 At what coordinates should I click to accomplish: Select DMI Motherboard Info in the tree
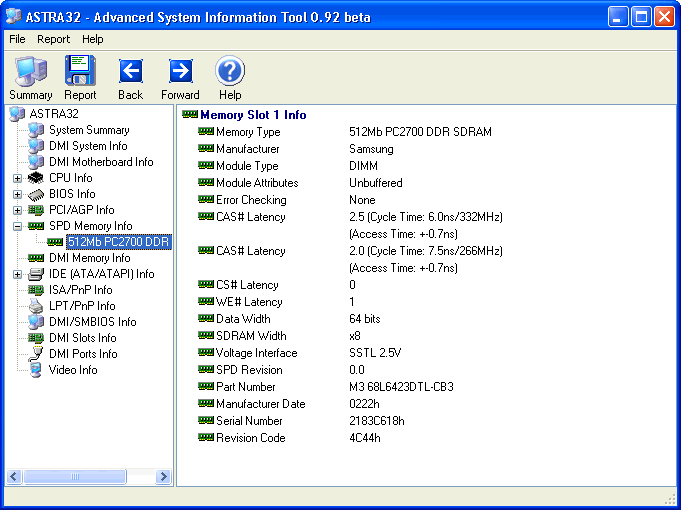(x=101, y=162)
